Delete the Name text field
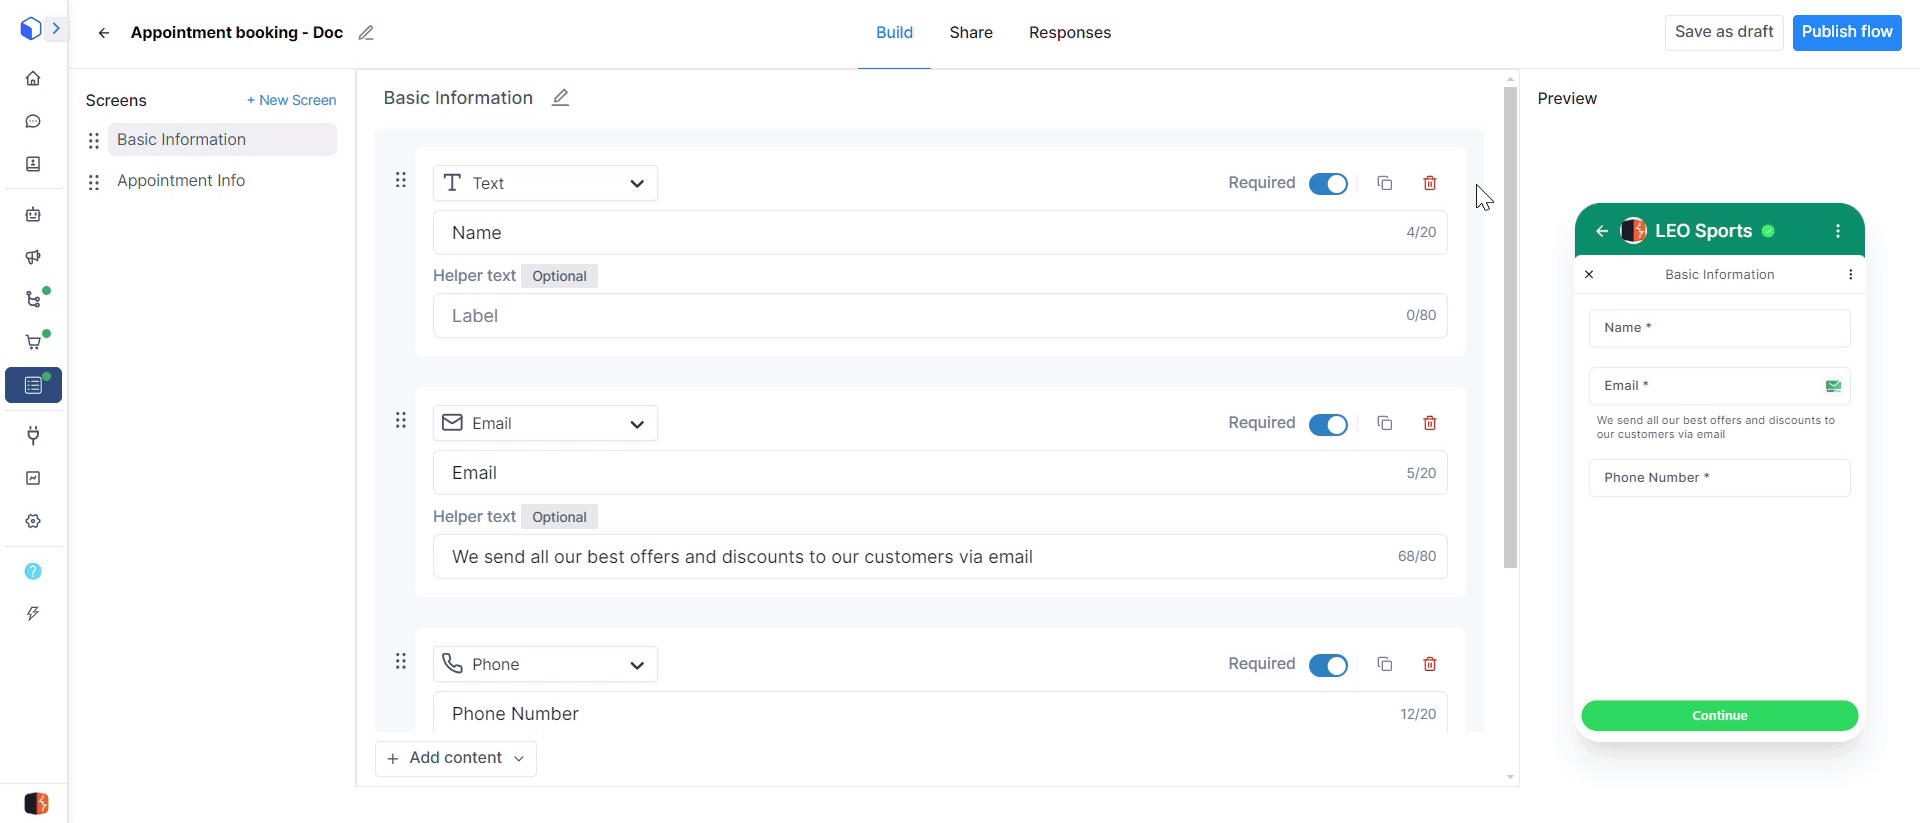Image resolution: width=1920 pixels, height=823 pixels. point(1429,183)
